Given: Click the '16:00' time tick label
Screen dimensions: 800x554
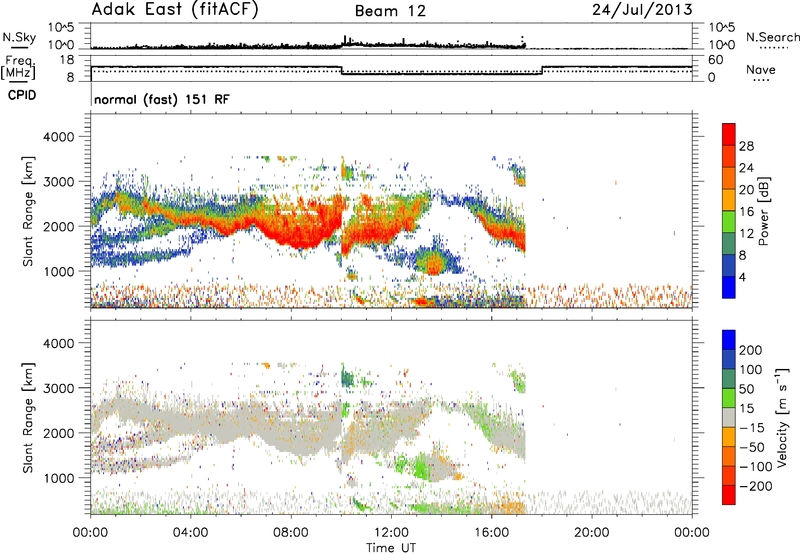Looking at the screenshot, I should [491, 533].
